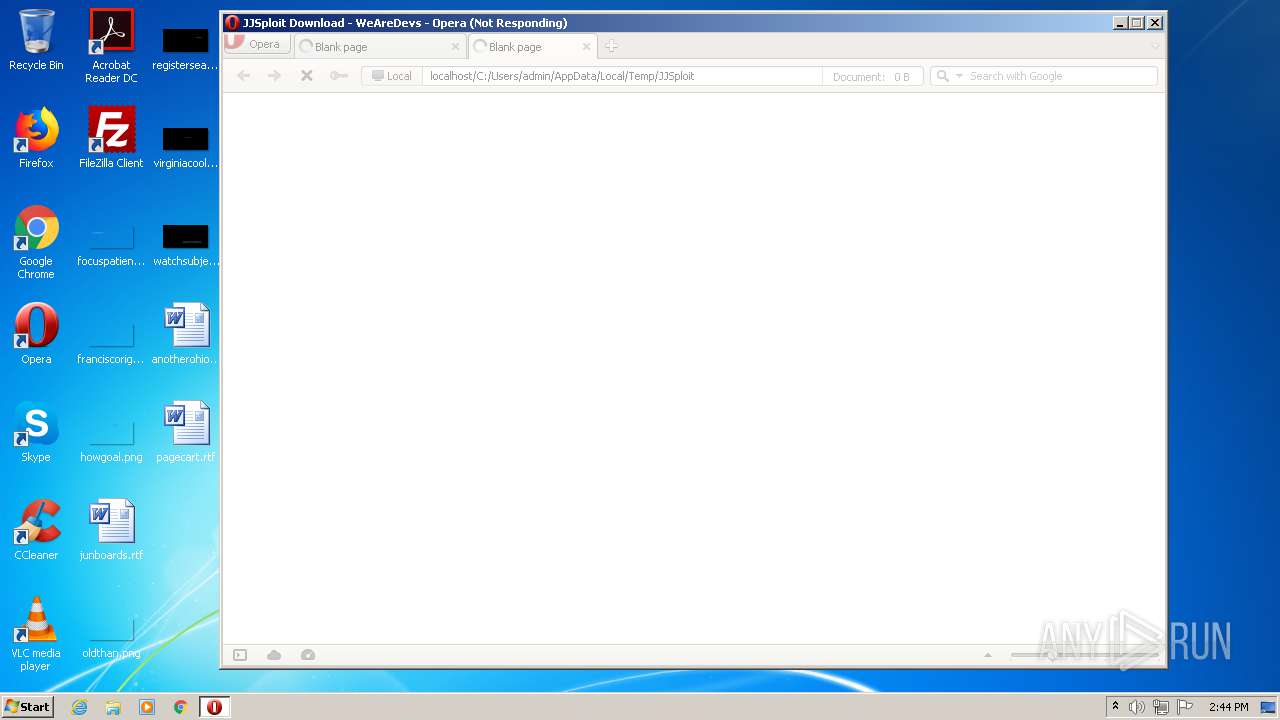The height and width of the screenshot is (720, 1280).
Task: Launch Skype from the desktop
Action: [36, 432]
